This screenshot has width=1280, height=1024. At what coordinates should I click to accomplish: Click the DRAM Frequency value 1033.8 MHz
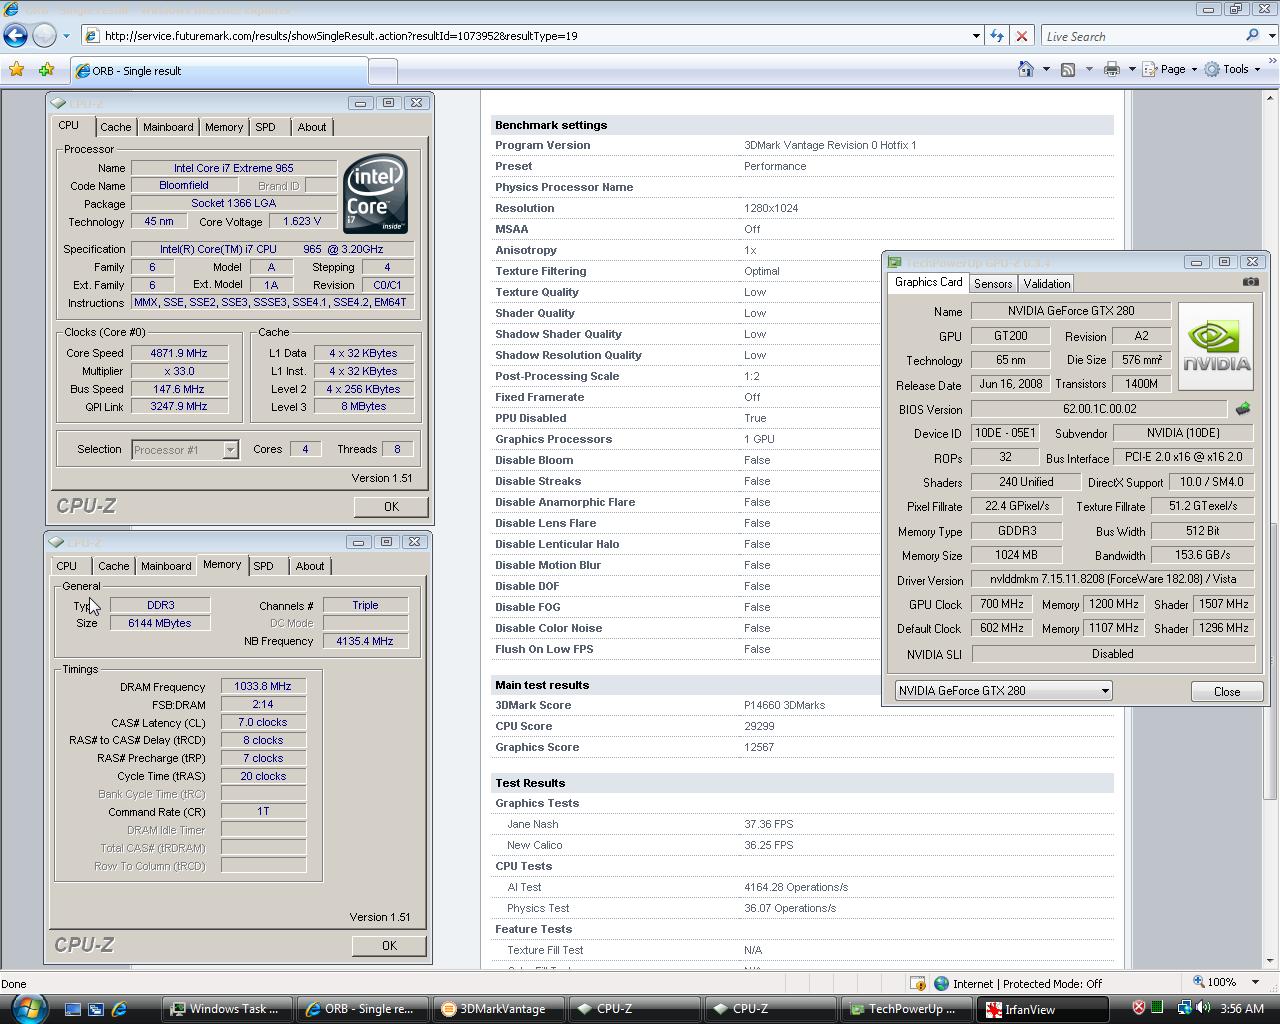[x=263, y=687]
